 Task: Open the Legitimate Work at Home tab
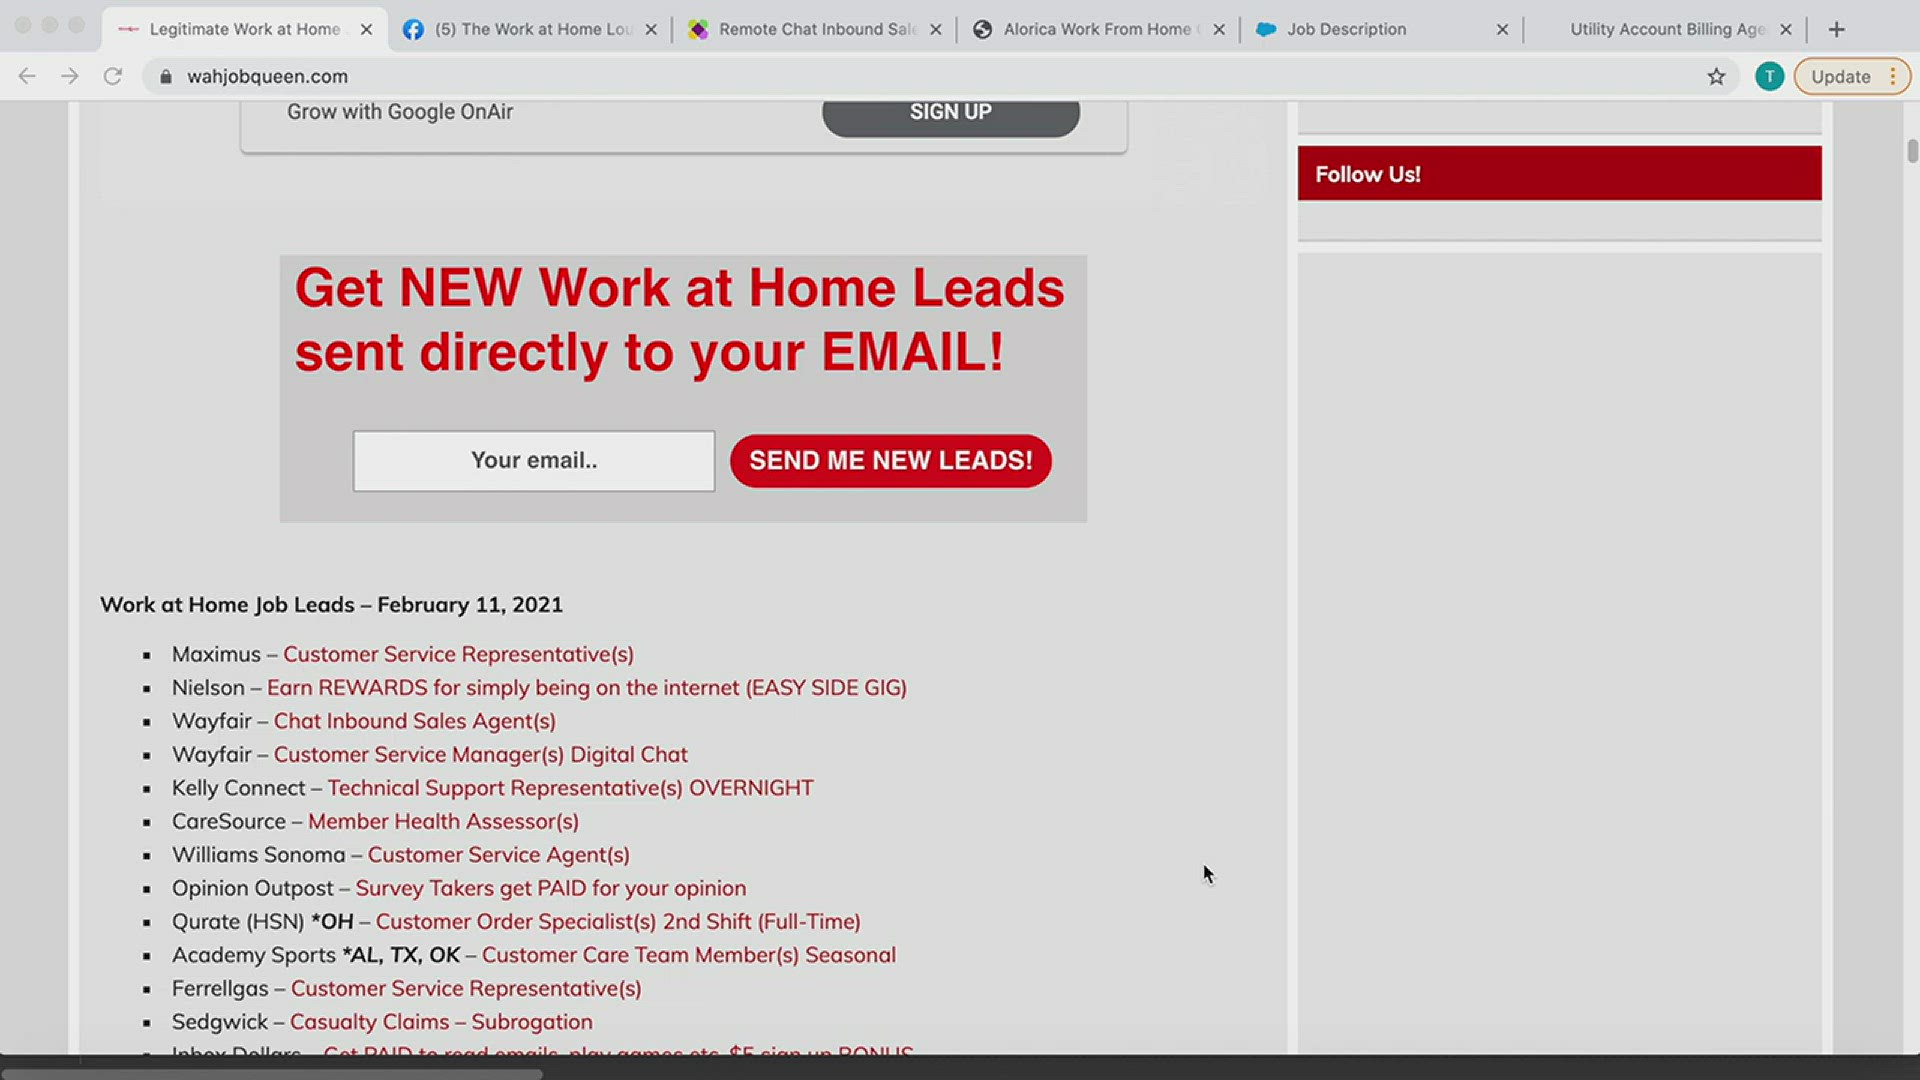tap(245, 29)
